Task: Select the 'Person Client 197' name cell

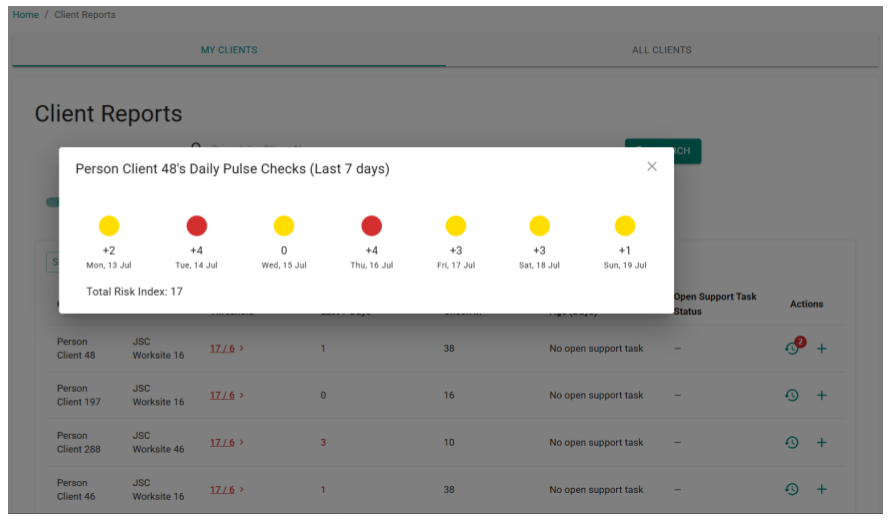Action: click(79, 395)
